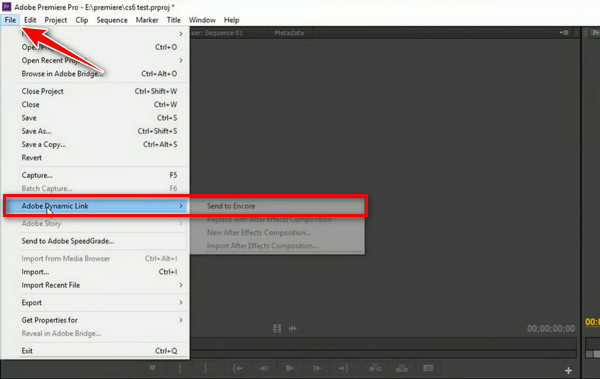Image resolution: width=600 pixels, height=379 pixels.
Task: Click the Go to In point icon
Action: pyautogui.click(x=238, y=368)
